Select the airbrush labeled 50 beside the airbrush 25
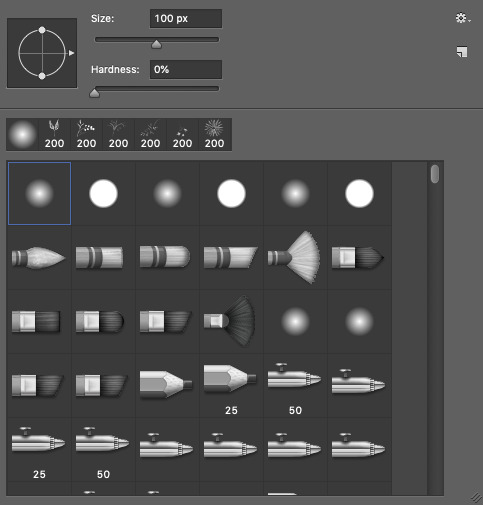Screen dimensions: 483x505 click(103, 449)
